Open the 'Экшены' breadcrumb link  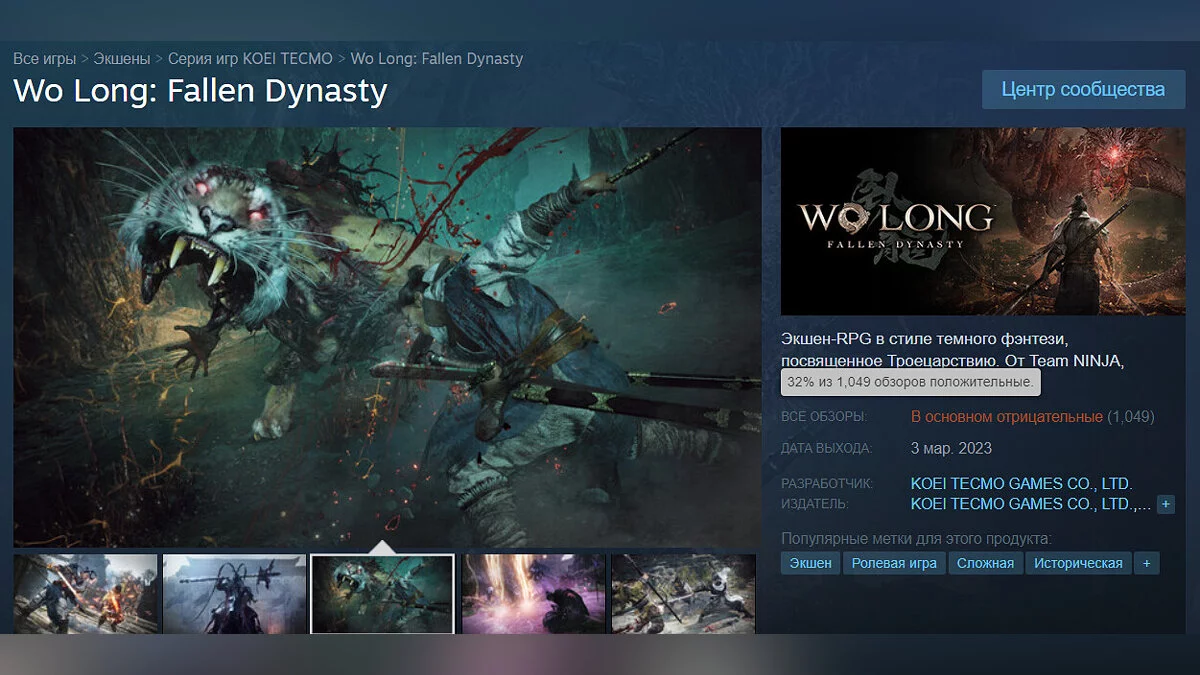click(x=122, y=58)
